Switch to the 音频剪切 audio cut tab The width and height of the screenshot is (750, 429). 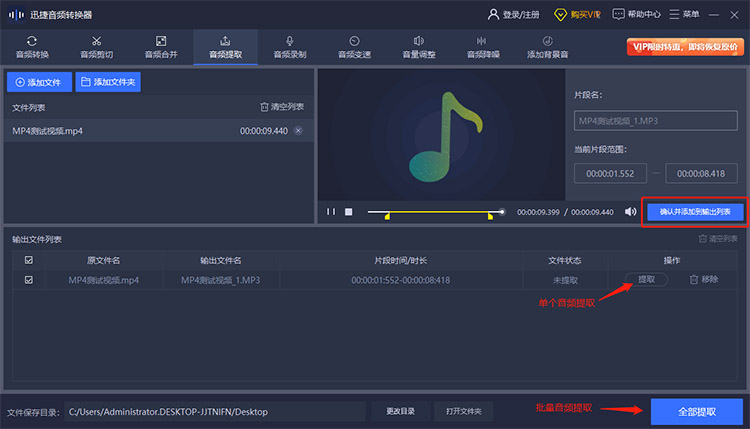(x=97, y=47)
